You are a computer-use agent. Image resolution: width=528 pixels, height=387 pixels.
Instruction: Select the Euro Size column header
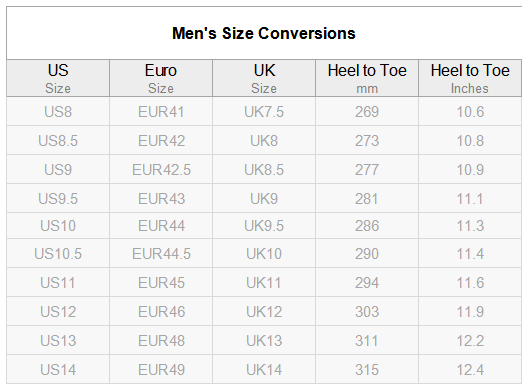point(161,78)
